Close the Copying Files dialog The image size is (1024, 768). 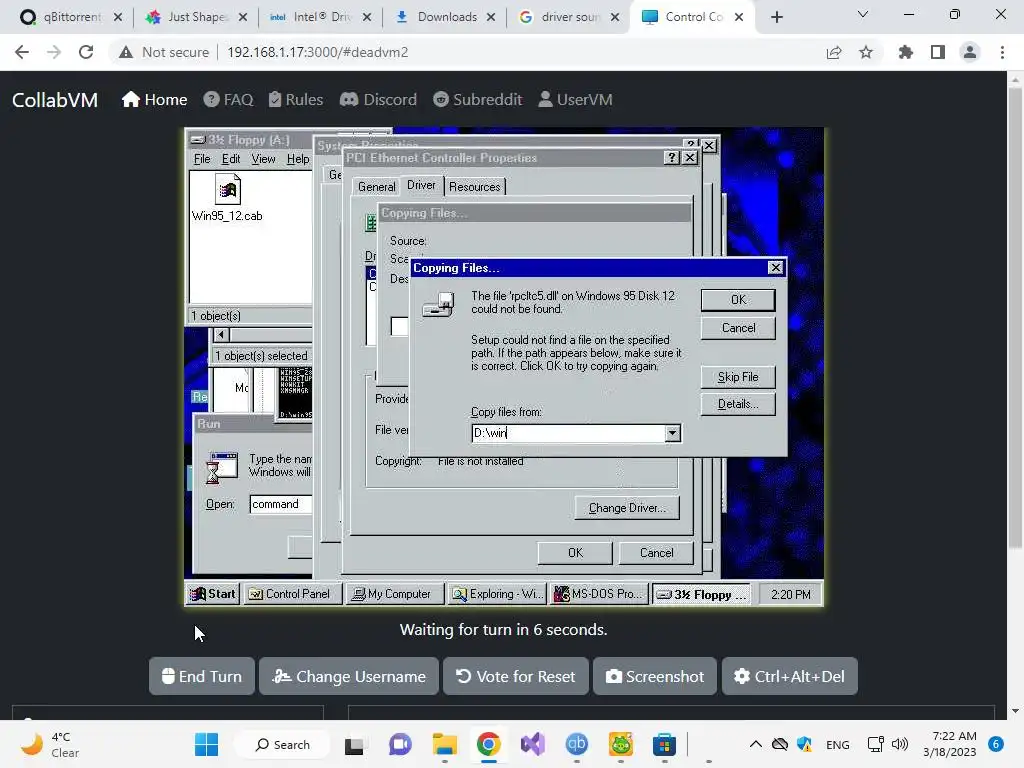click(775, 268)
